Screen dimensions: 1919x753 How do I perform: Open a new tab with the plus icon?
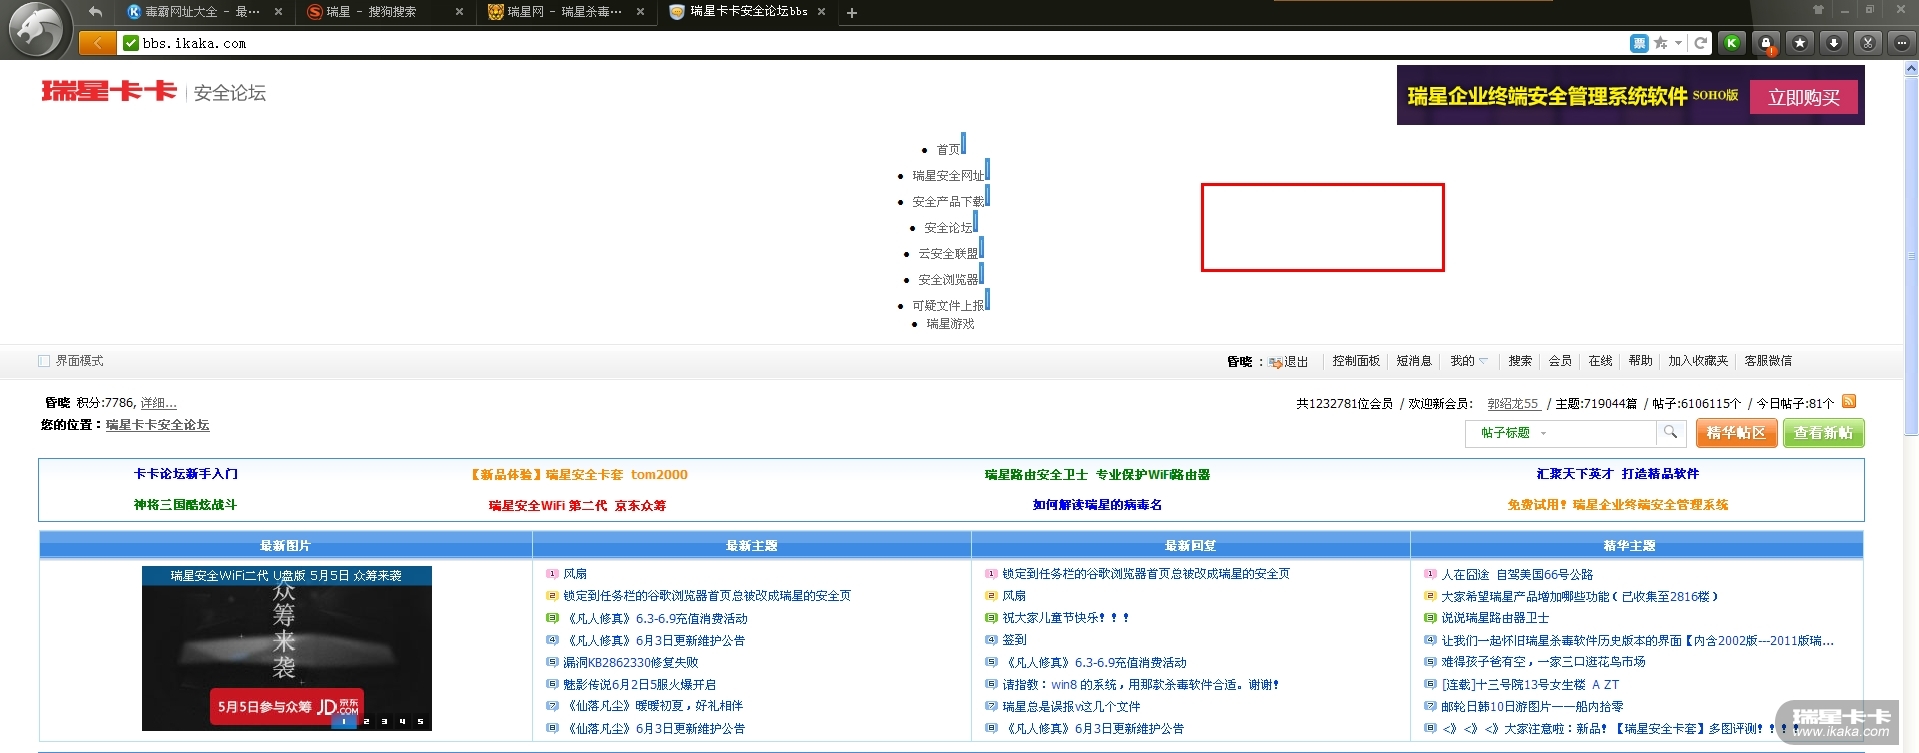click(x=852, y=13)
